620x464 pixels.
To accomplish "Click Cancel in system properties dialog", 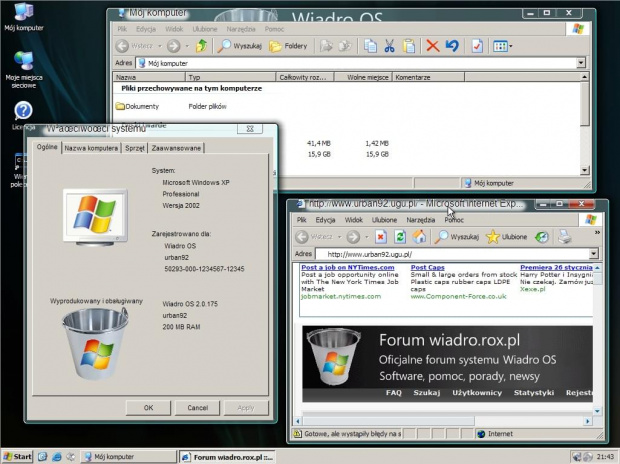I will click(x=197, y=408).
